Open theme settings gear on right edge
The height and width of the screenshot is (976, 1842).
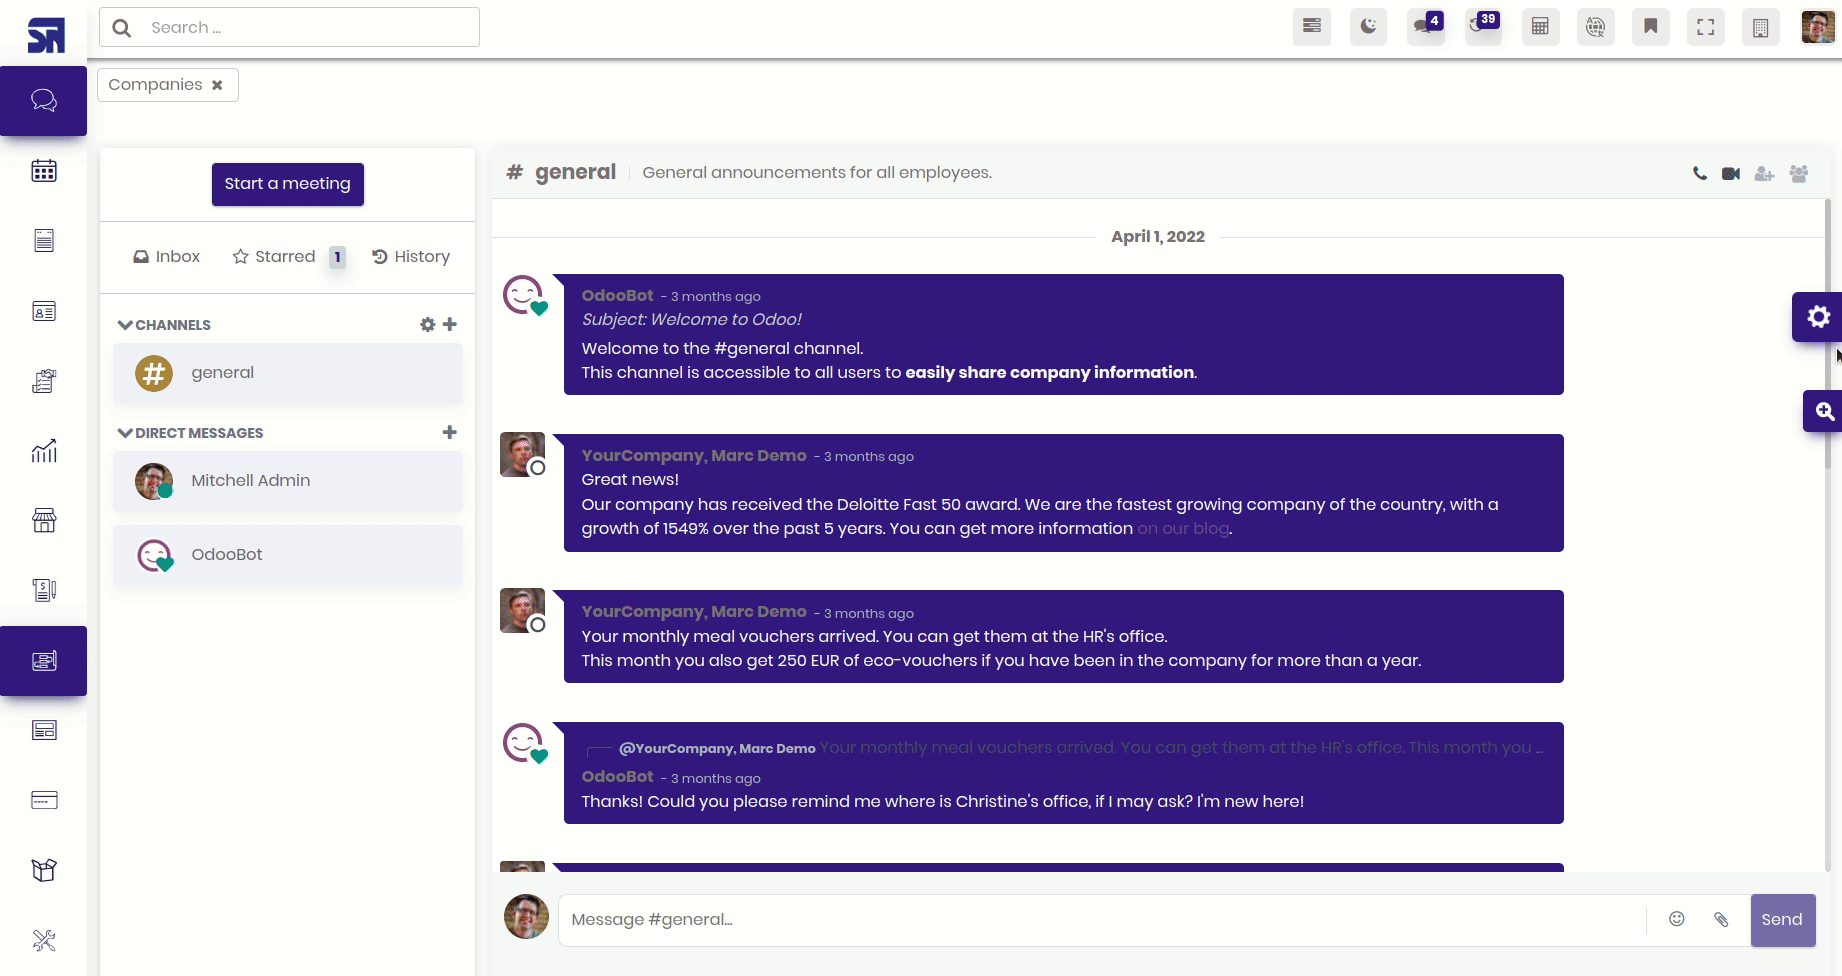1818,317
